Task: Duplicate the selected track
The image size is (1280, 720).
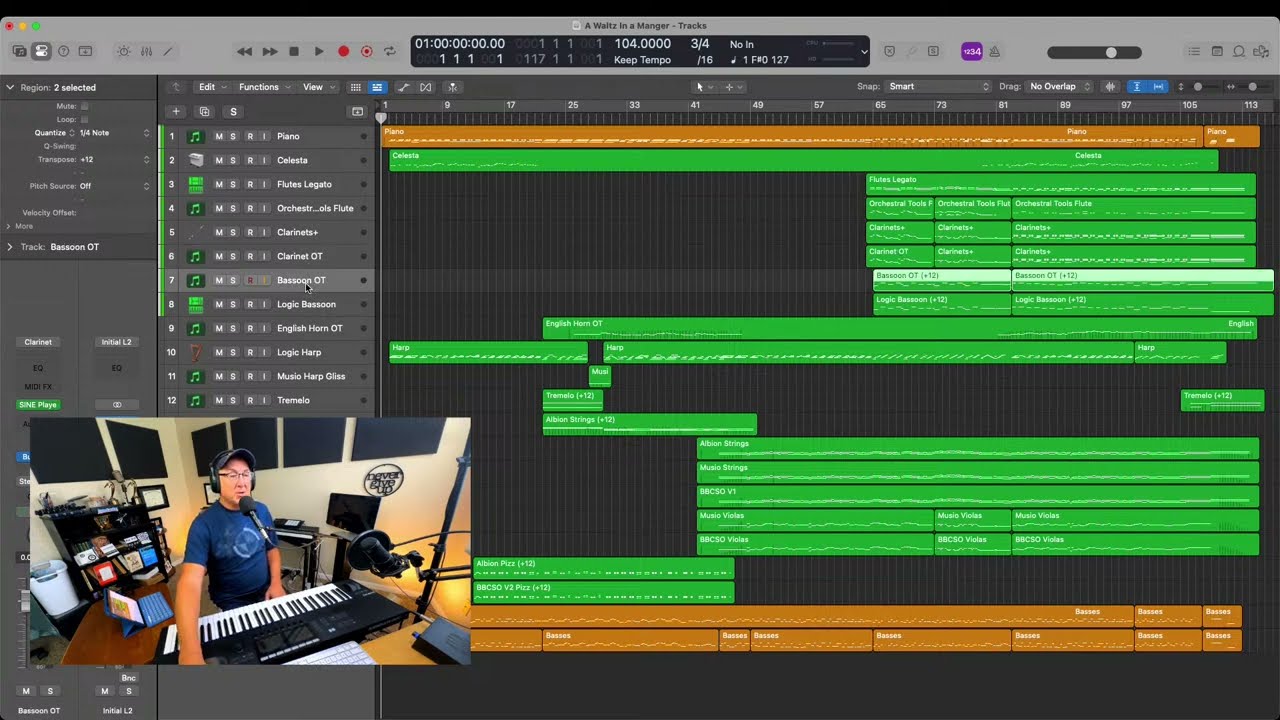Action: coord(204,112)
